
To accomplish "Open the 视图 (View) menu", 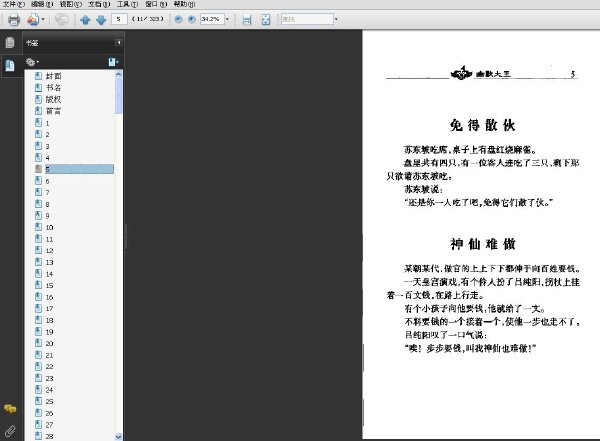I will point(71,4).
